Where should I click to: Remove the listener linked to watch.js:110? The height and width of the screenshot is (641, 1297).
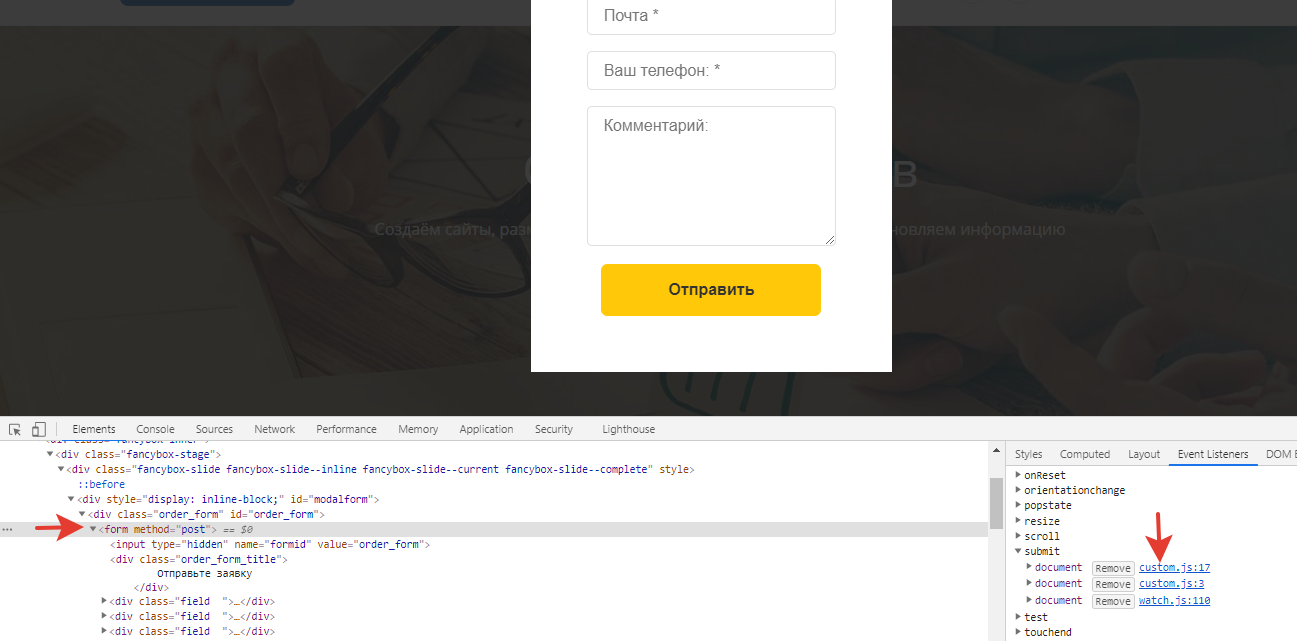[1113, 601]
